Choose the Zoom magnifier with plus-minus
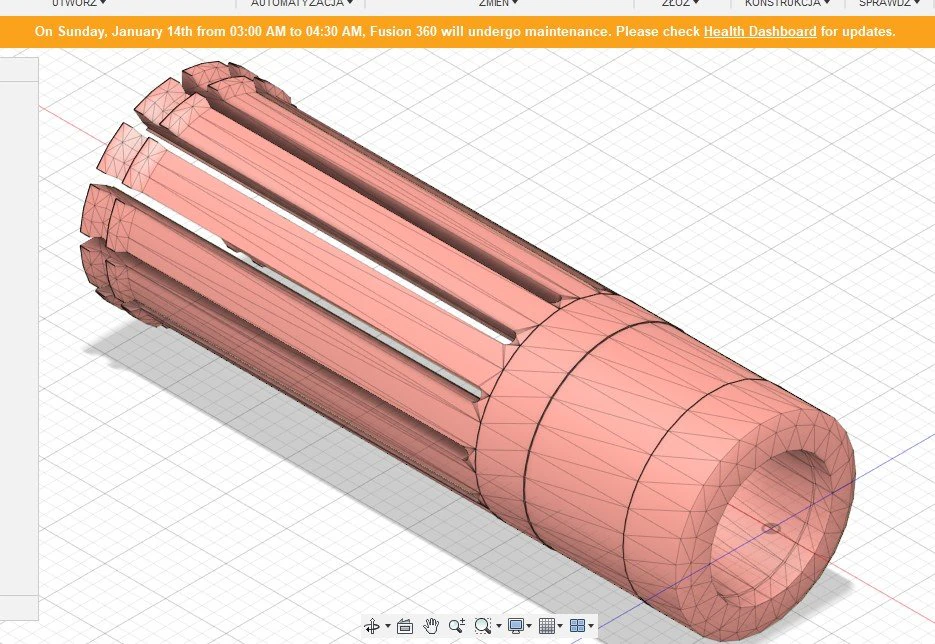 [x=457, y=626]
